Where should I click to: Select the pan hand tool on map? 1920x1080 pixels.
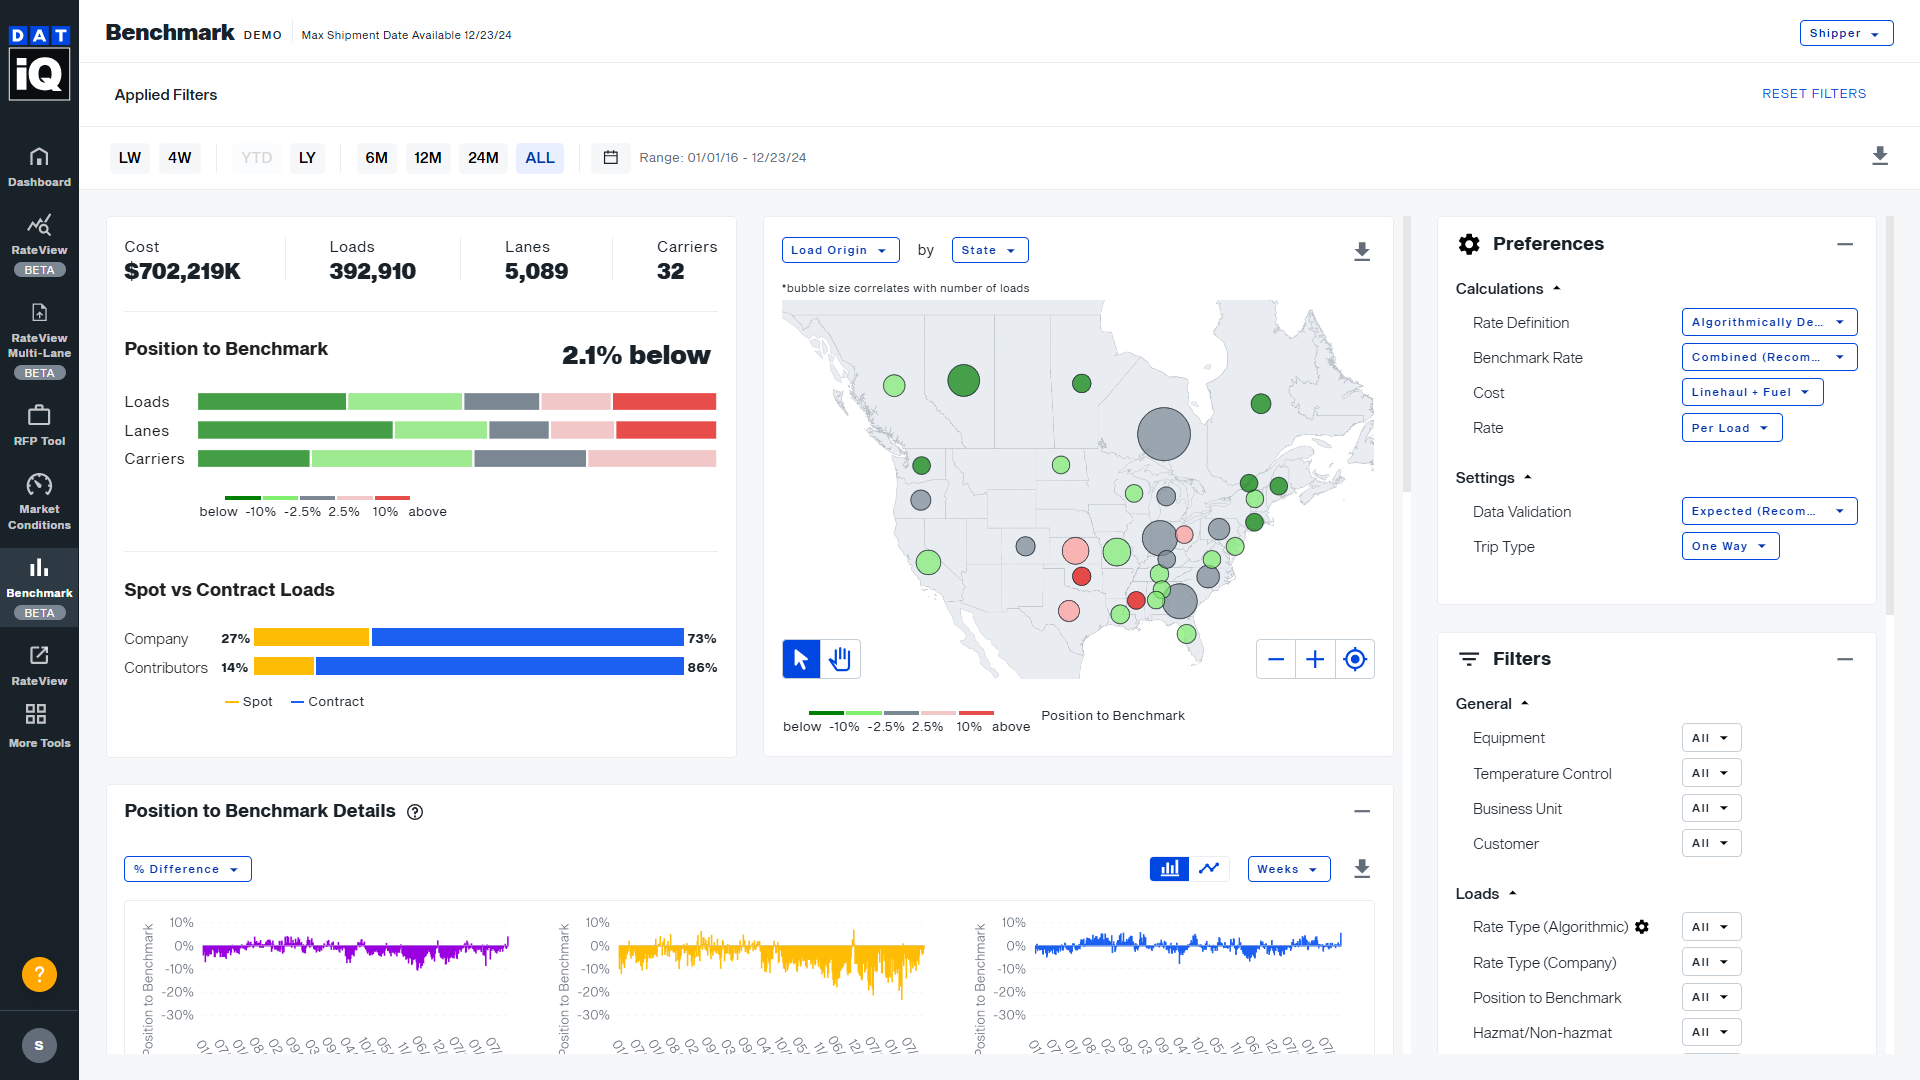click(x=840, y=659)
